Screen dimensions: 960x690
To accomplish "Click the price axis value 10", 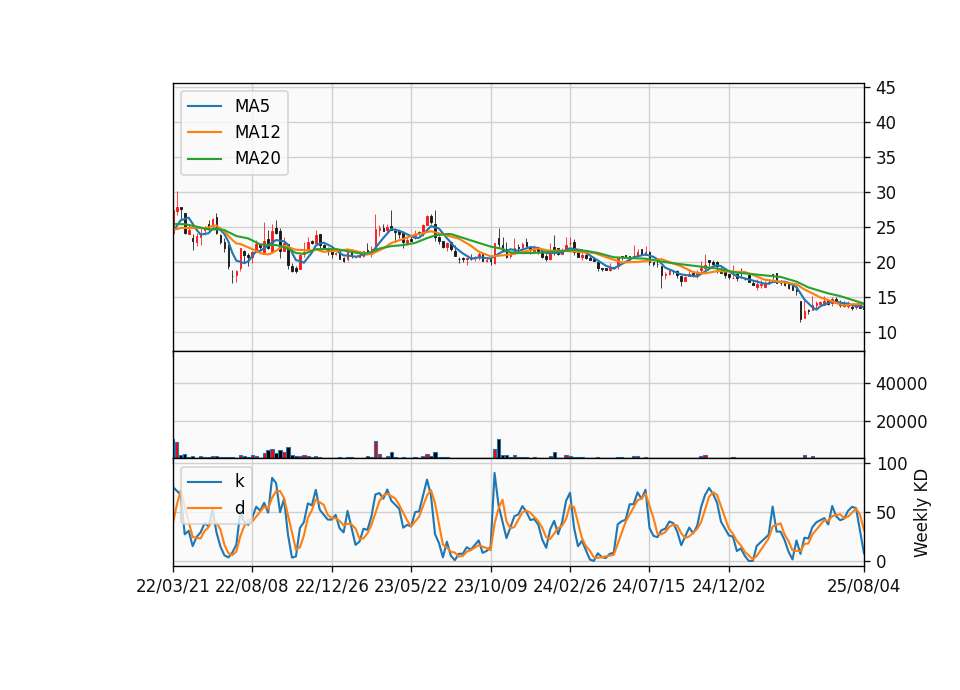I will (885, 333).
